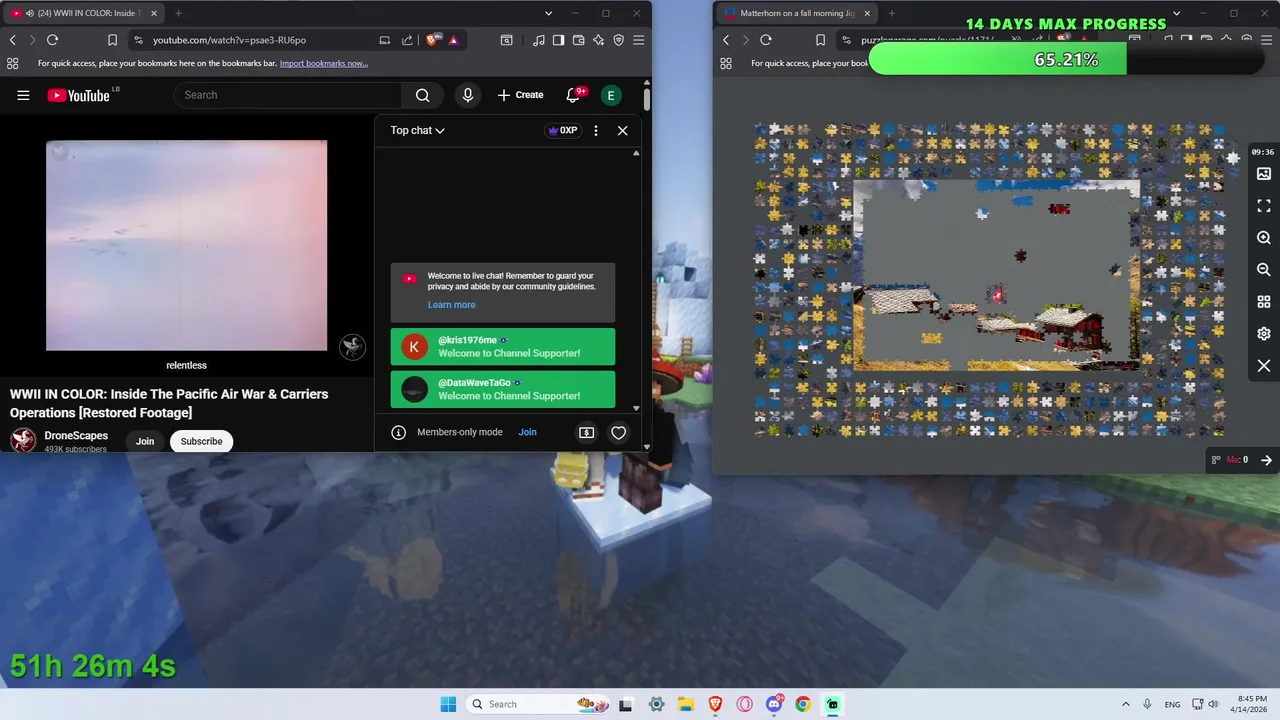Subscribe to DroneScapes channel
This screenshot has width=1280, height=720.
[x=201, y=441]
